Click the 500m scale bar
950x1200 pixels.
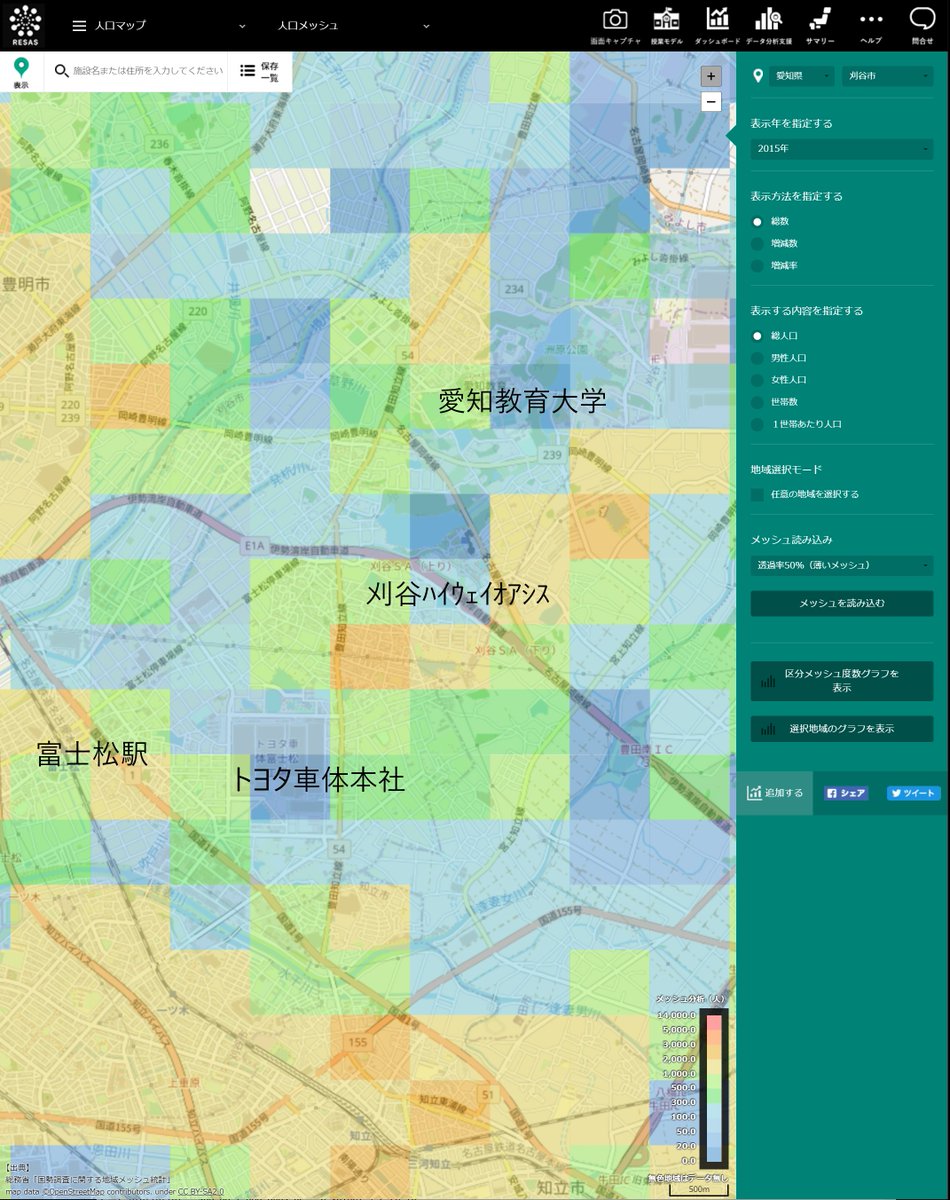pyautogui.click(x=700, y=1190)
